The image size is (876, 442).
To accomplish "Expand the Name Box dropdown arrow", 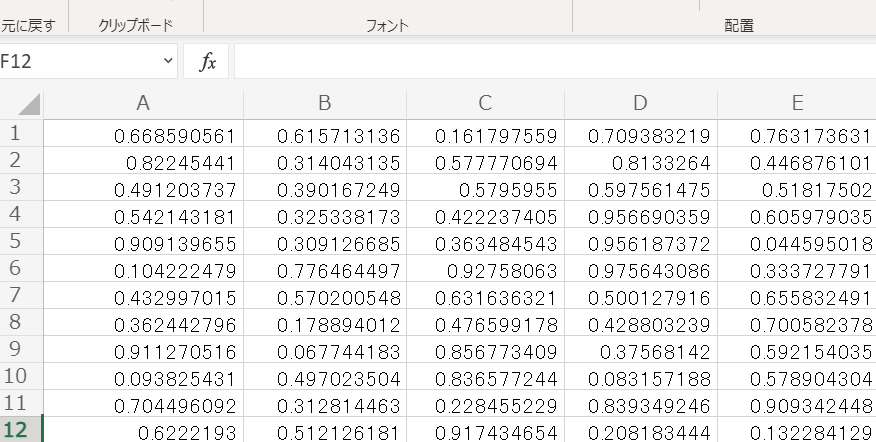I will (x=168, y=60).
